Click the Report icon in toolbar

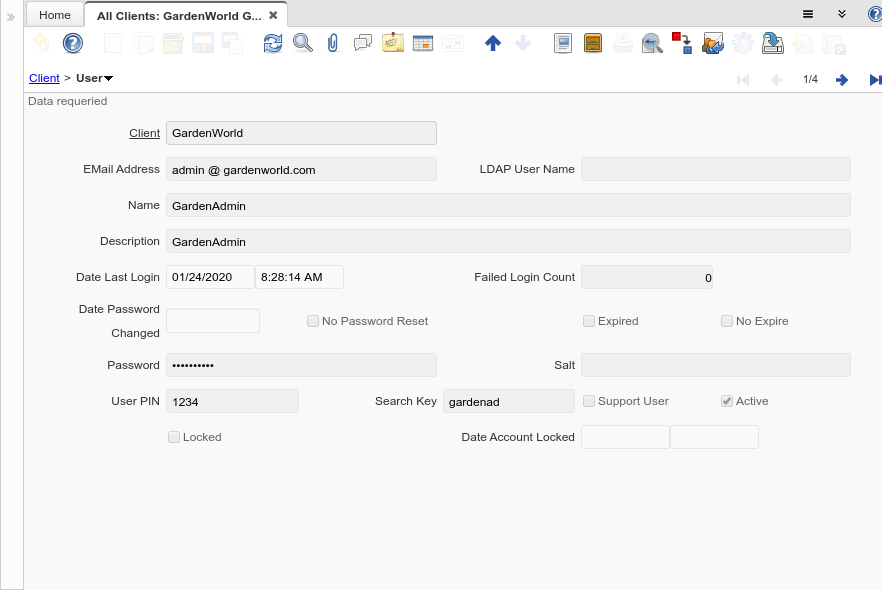(563, 43)
